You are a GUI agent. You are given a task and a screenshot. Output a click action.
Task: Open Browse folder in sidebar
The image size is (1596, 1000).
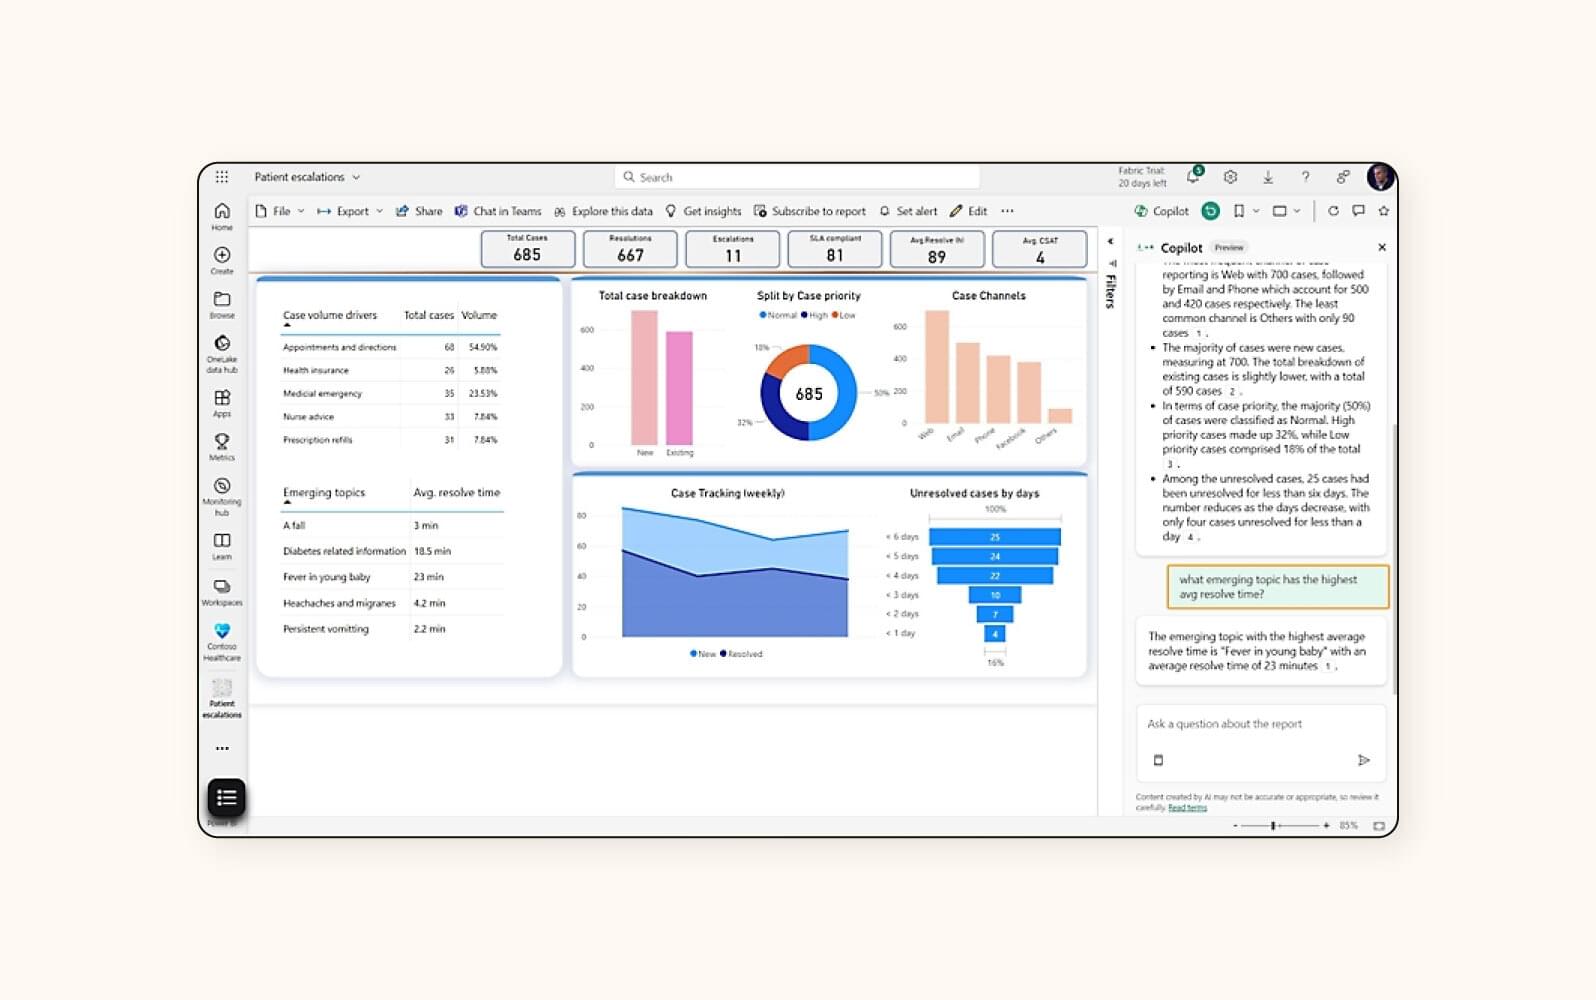pos(222,304)
